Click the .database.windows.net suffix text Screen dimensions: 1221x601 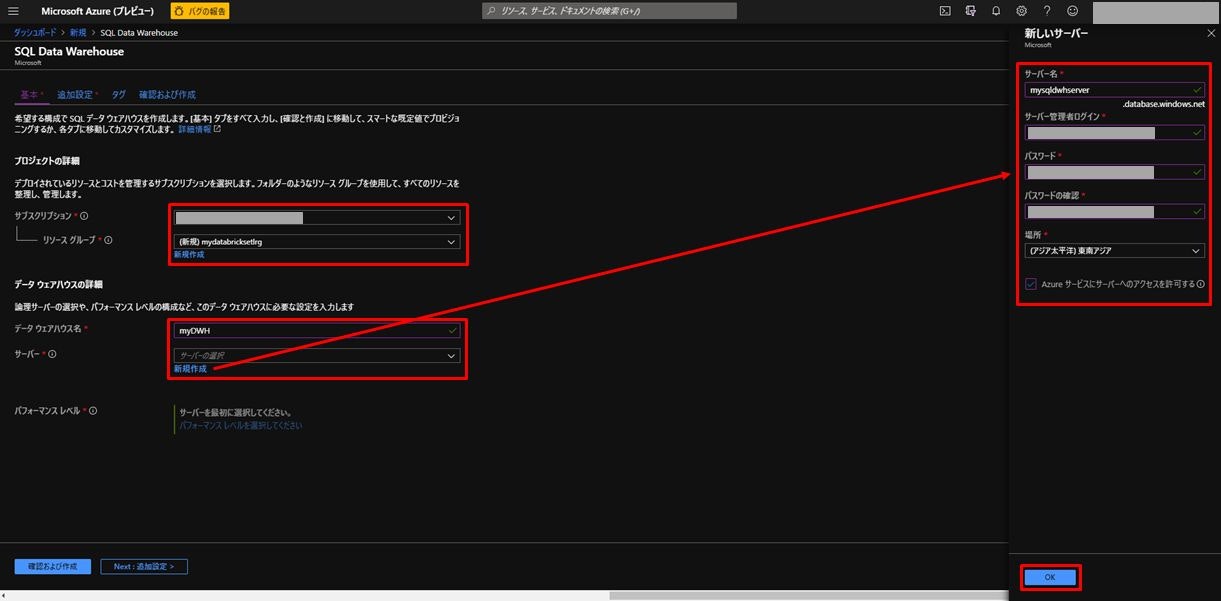pos(1163,104)
